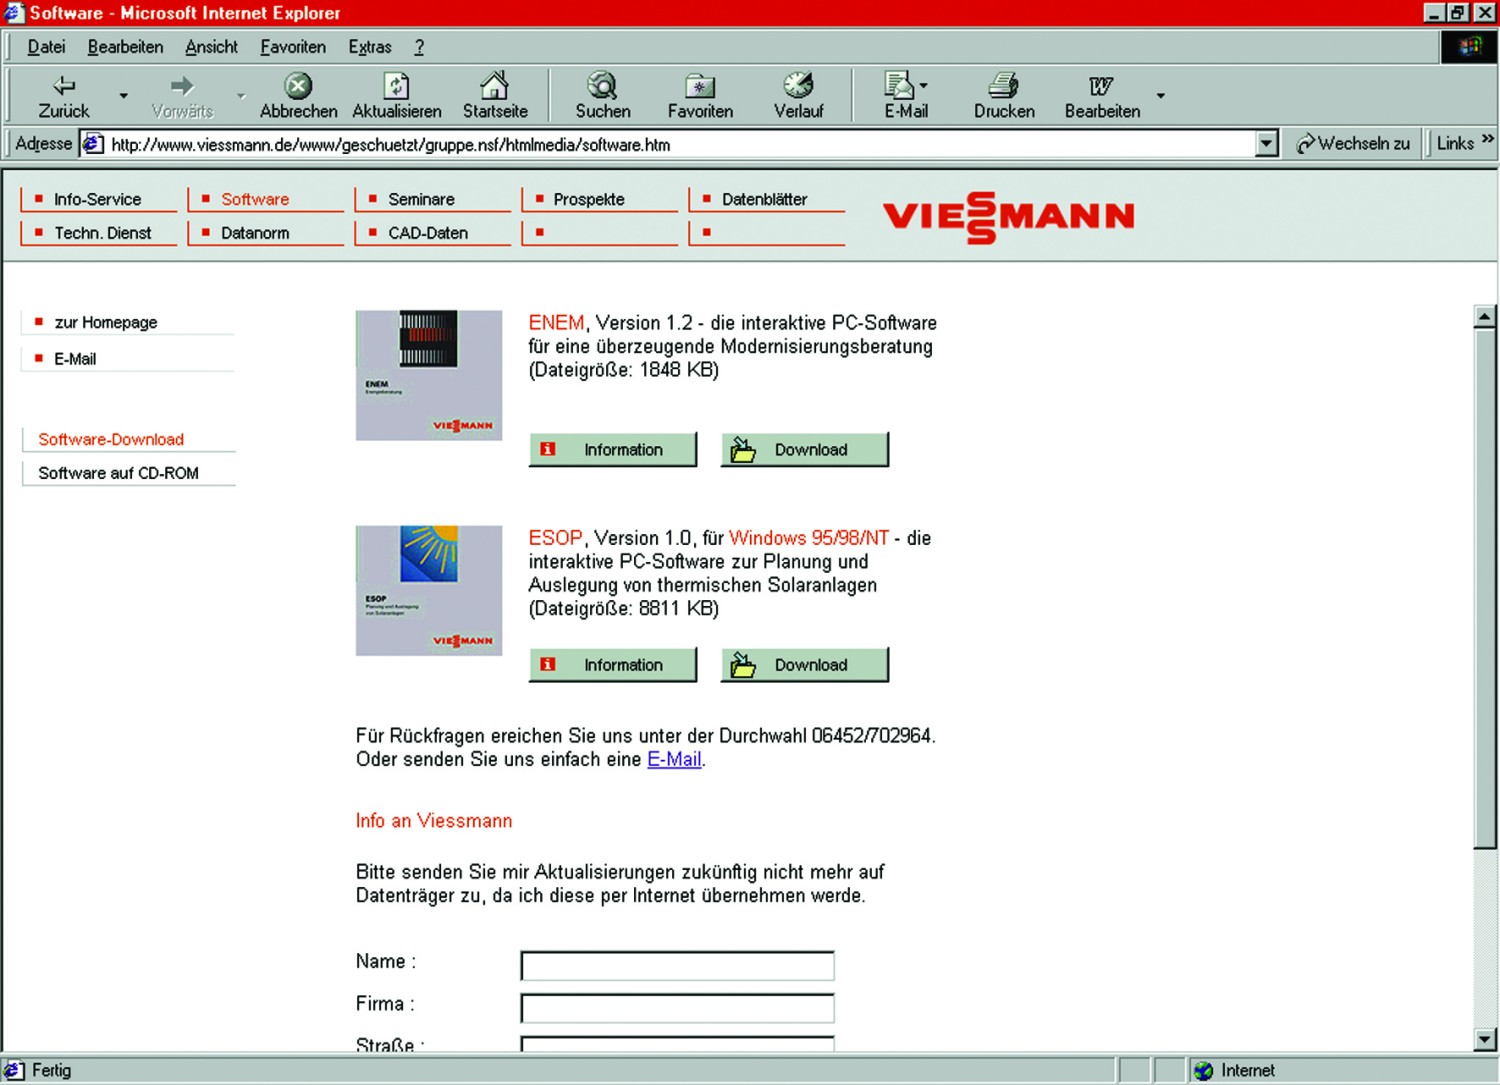Click the ESOP software box thumbnail
This screenshot has height=1085, width=1500.
[x=429, y=590]
